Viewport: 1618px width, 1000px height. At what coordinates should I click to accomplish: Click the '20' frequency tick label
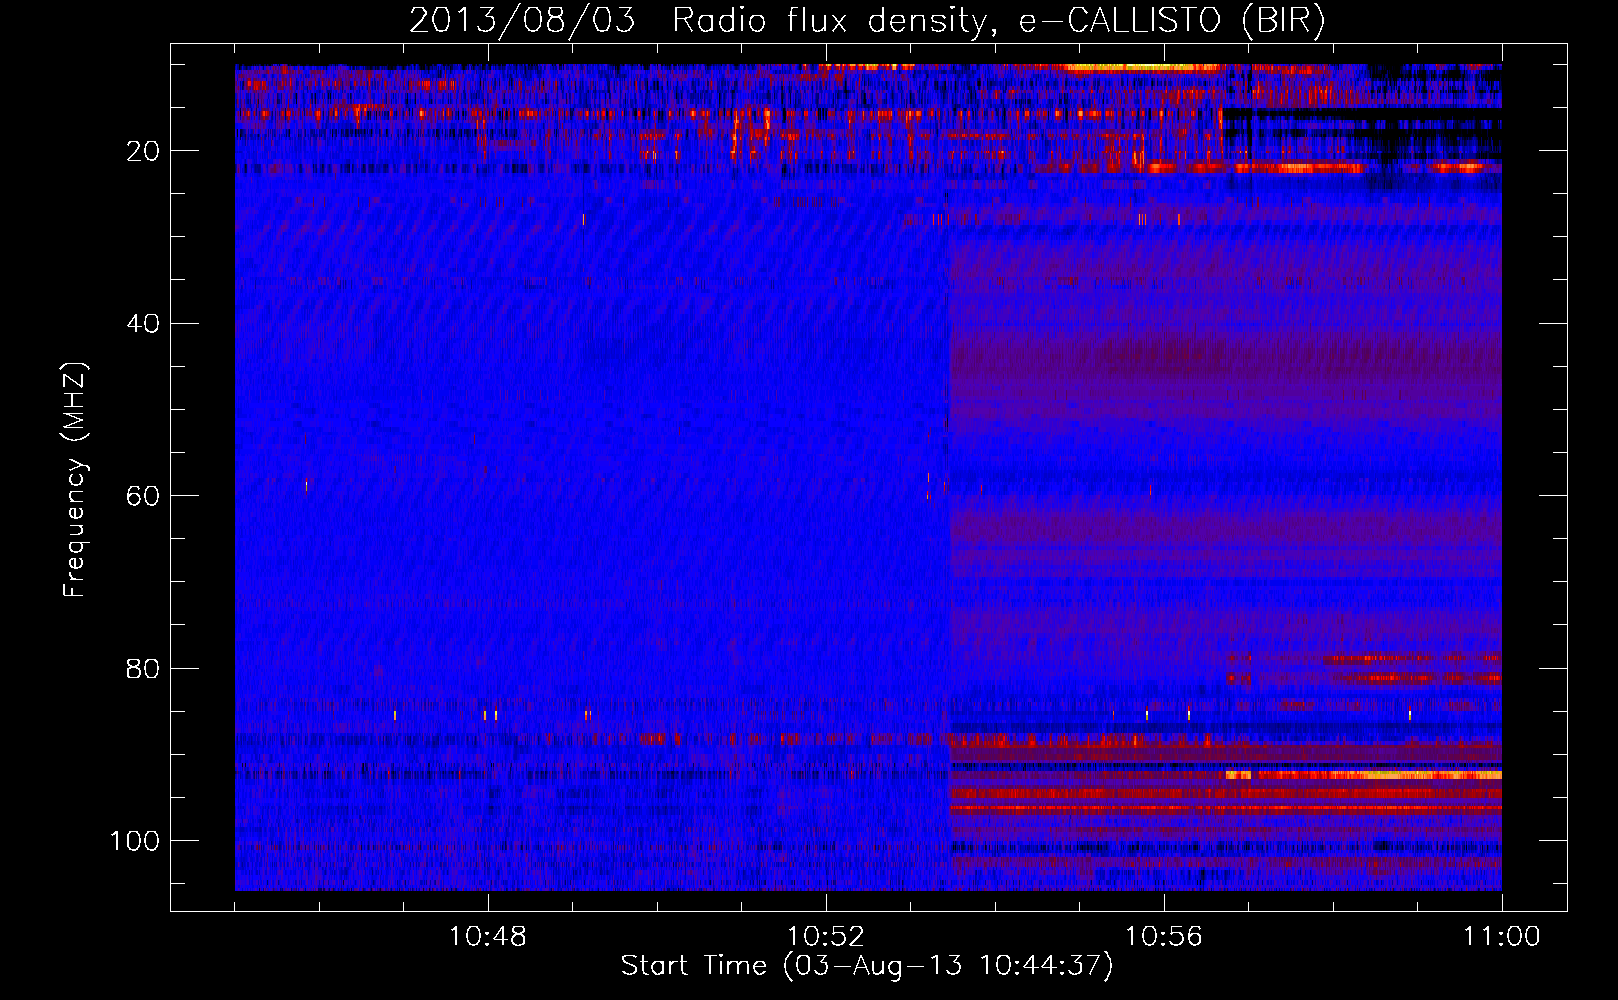(x=143, y=151)
